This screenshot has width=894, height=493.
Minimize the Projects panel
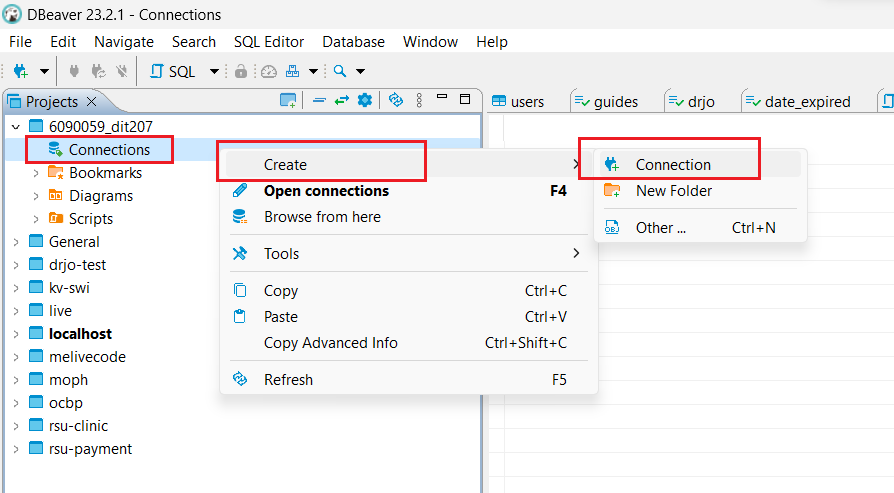click(442, 97)
